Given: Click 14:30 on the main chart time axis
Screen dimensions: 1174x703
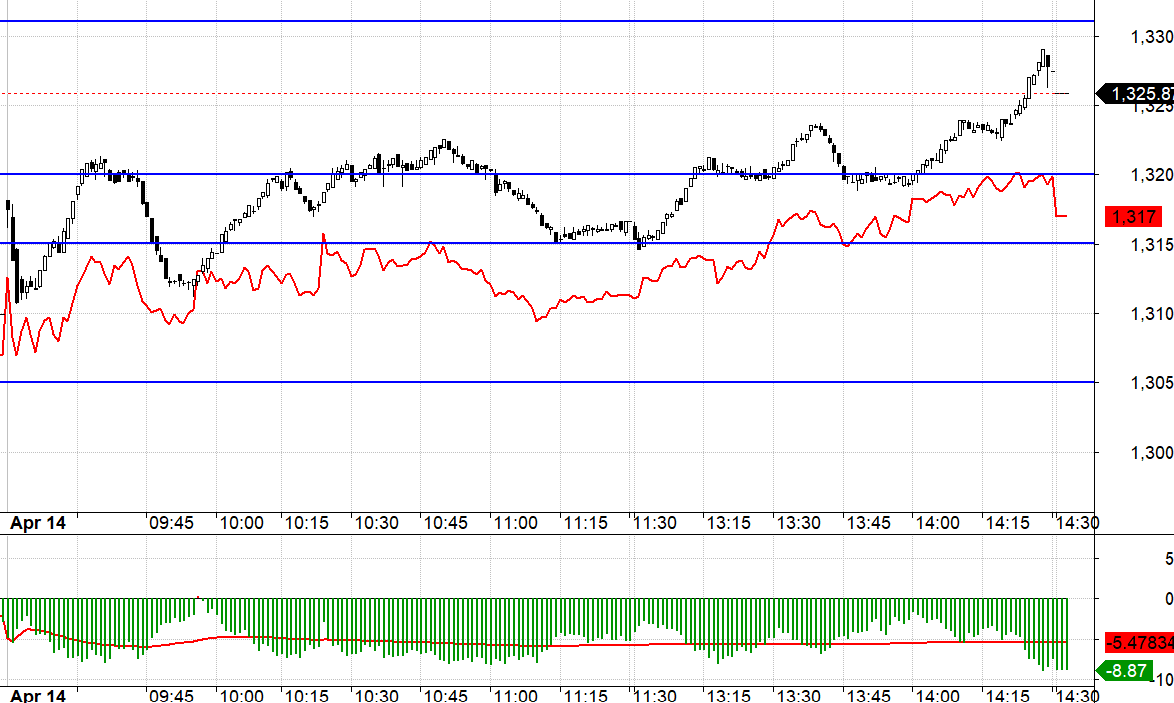Looking at the screenshot, I should (1078, 523).
